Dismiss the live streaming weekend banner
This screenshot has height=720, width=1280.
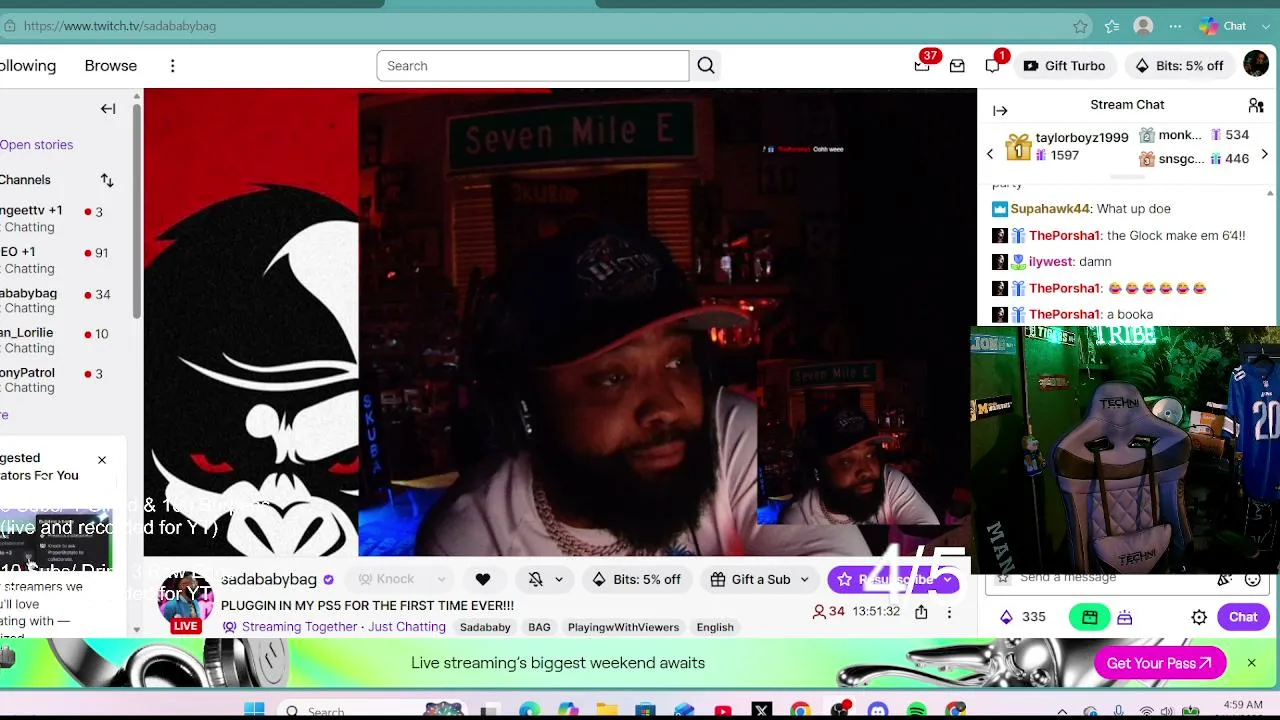[1251, 663]
